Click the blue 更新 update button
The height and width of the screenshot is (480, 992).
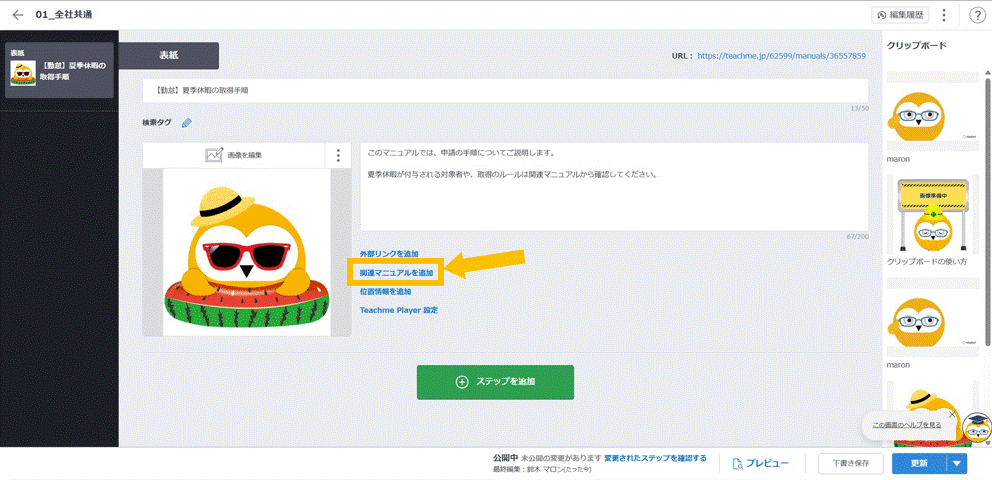[x=919, y=464]
